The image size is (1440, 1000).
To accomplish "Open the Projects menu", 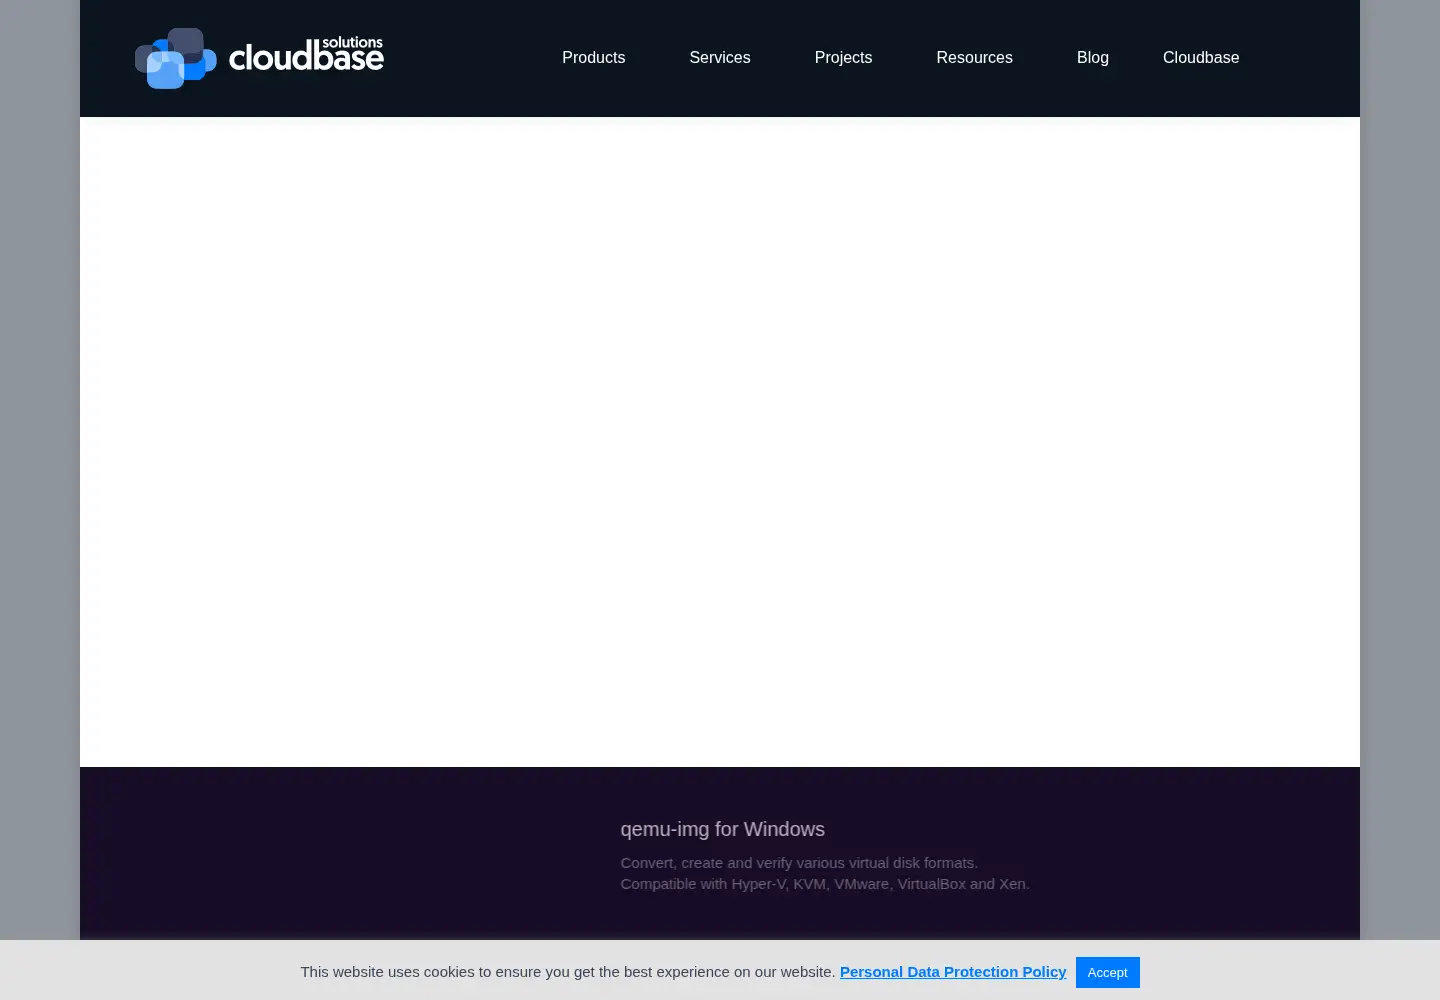I will [843, 58].
